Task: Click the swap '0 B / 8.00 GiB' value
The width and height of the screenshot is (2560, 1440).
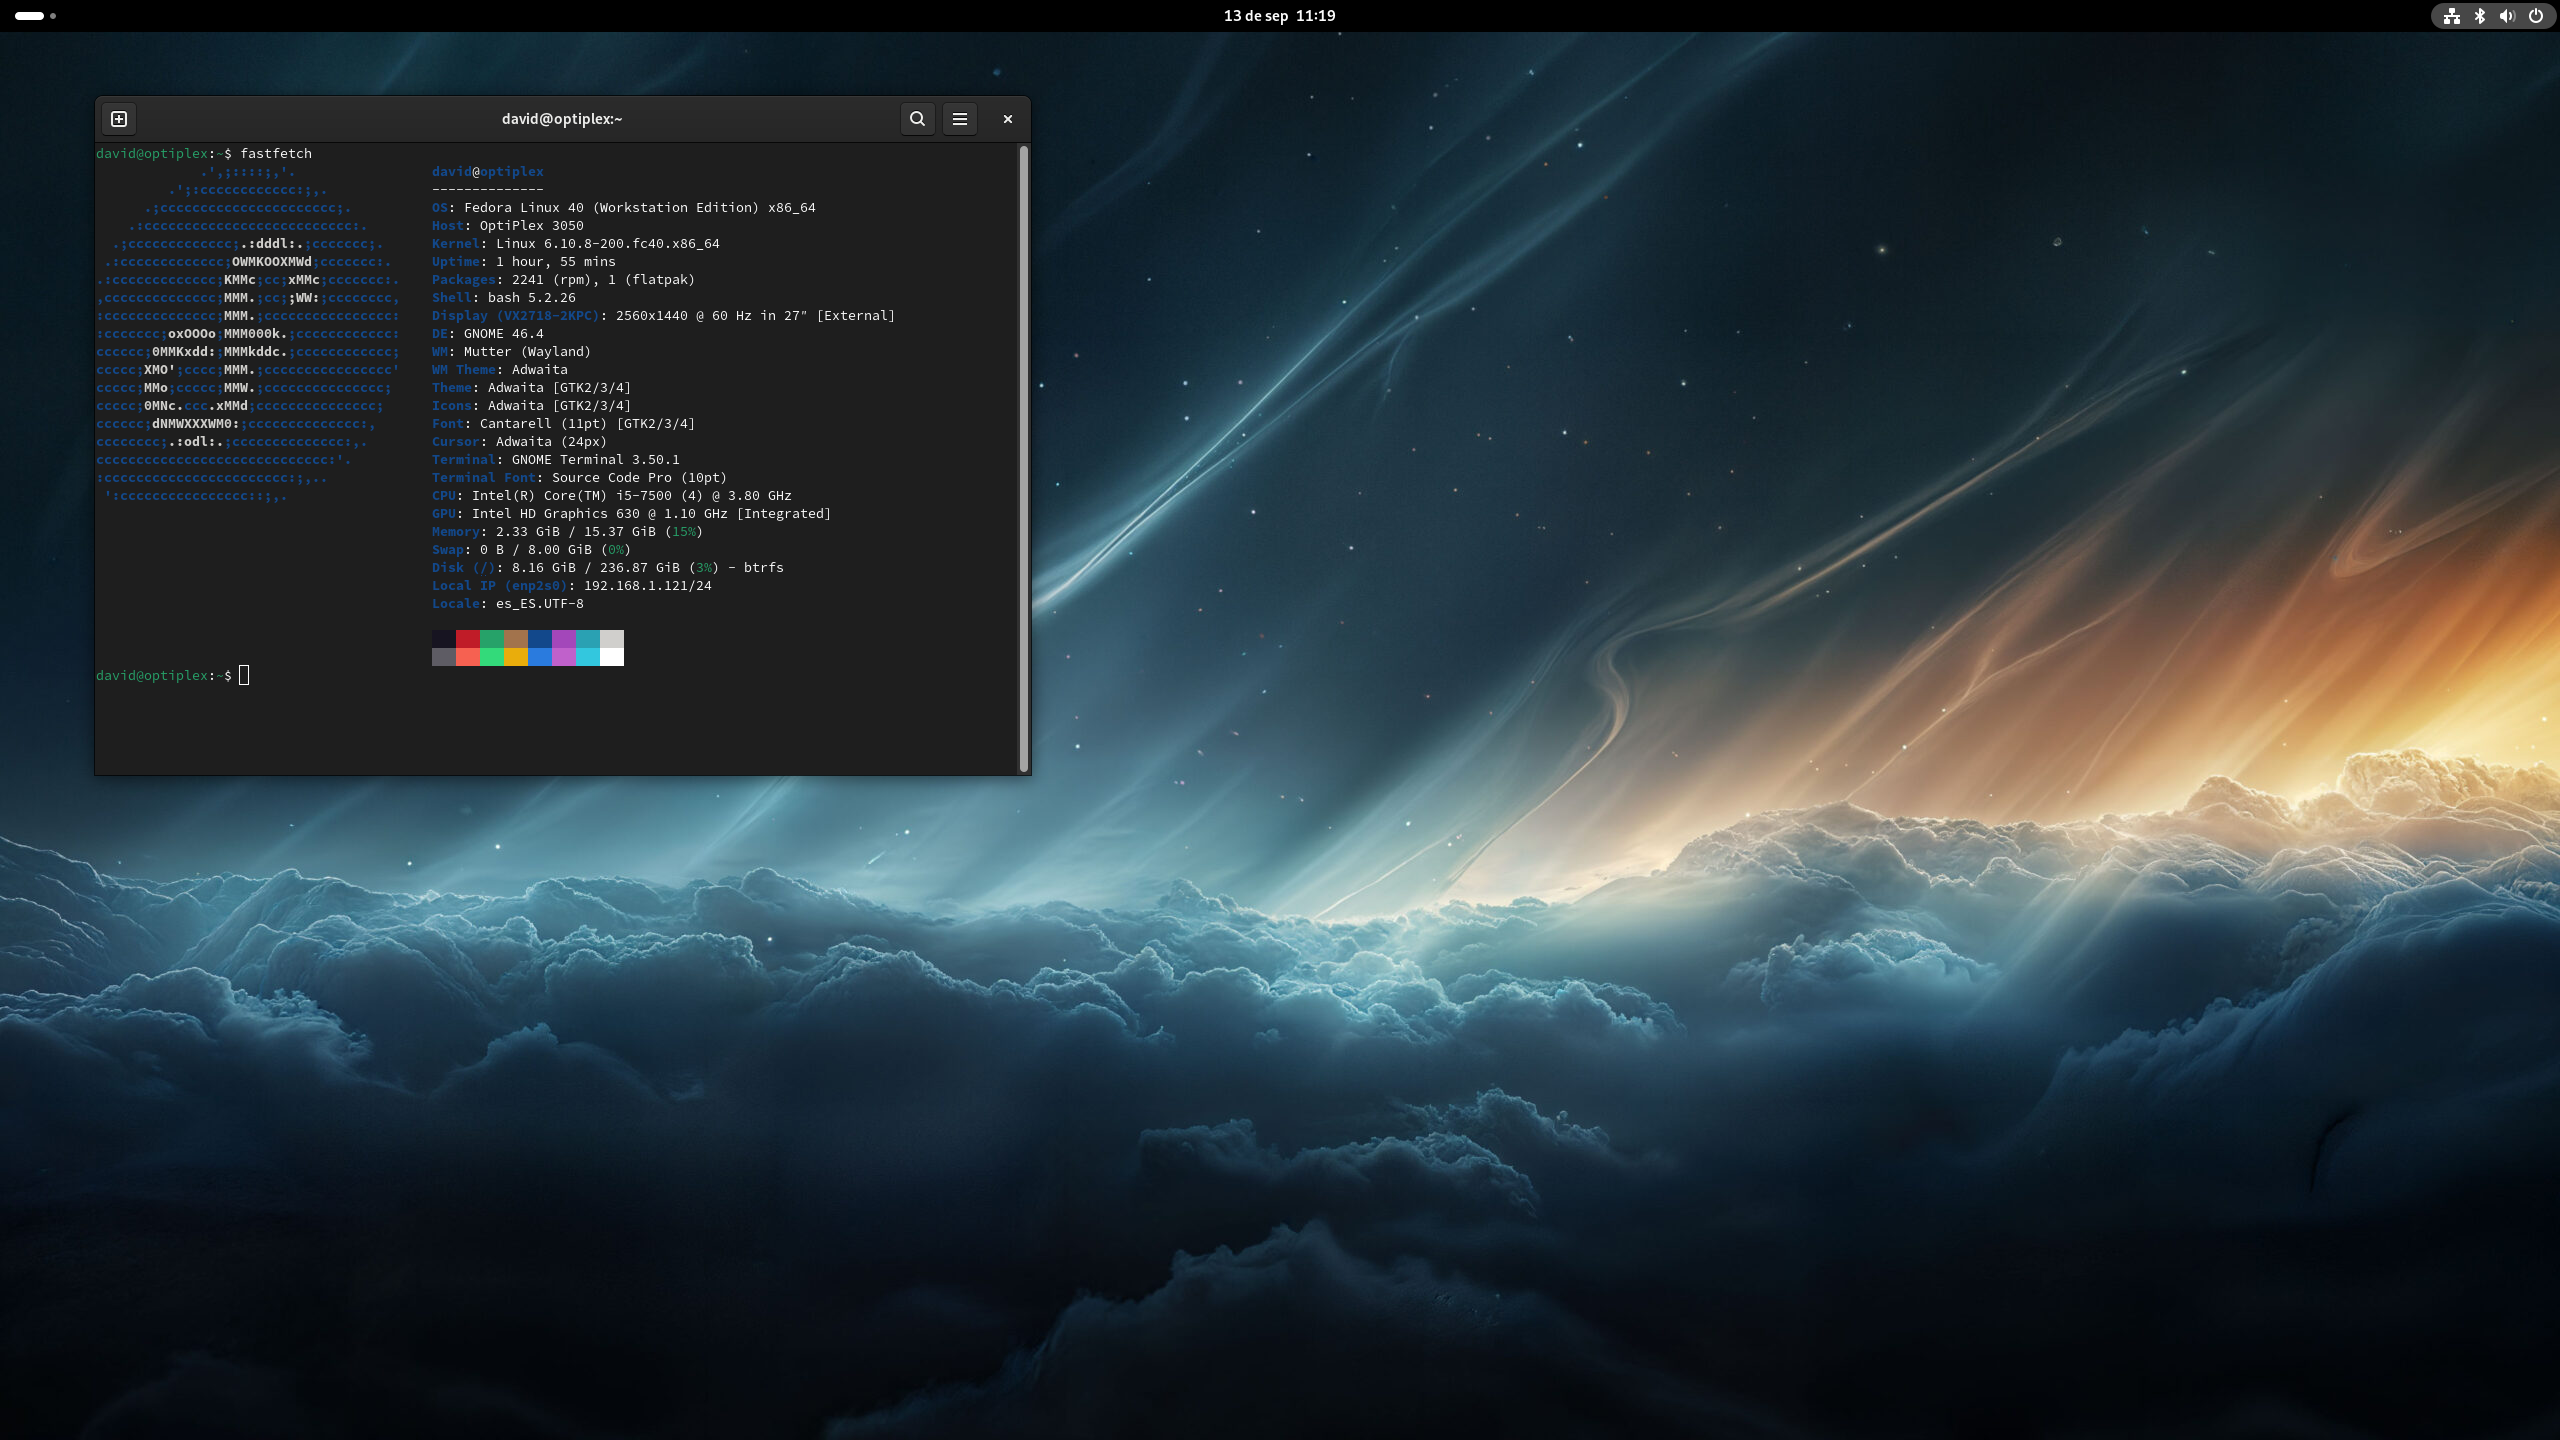Action: [x=536, y=550]
